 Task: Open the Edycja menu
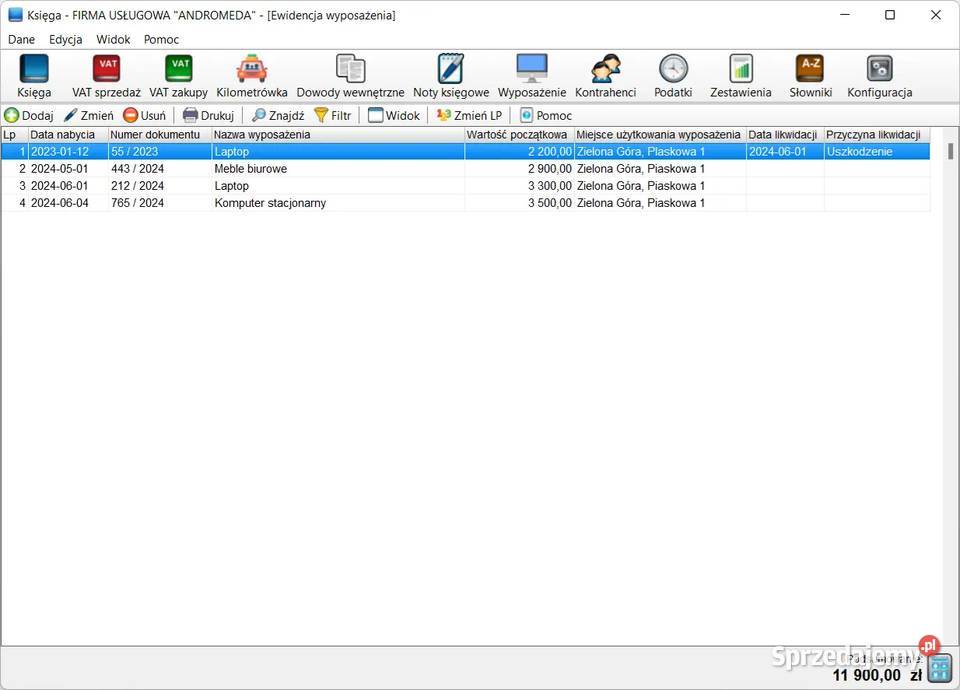(65, 40)
